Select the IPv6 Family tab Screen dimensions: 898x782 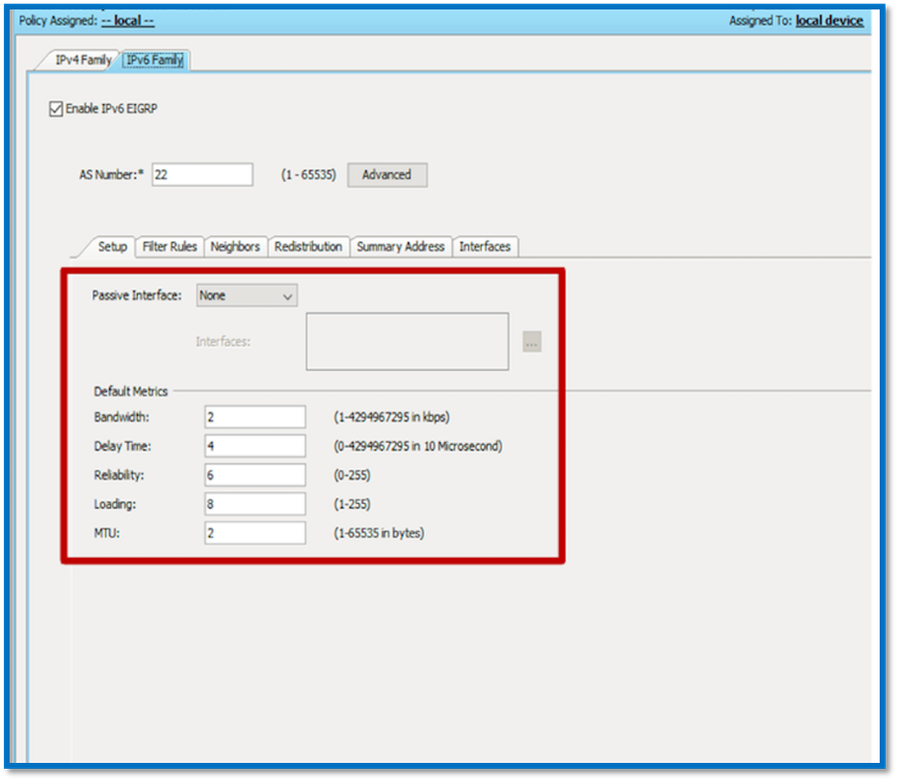point(155,60)
